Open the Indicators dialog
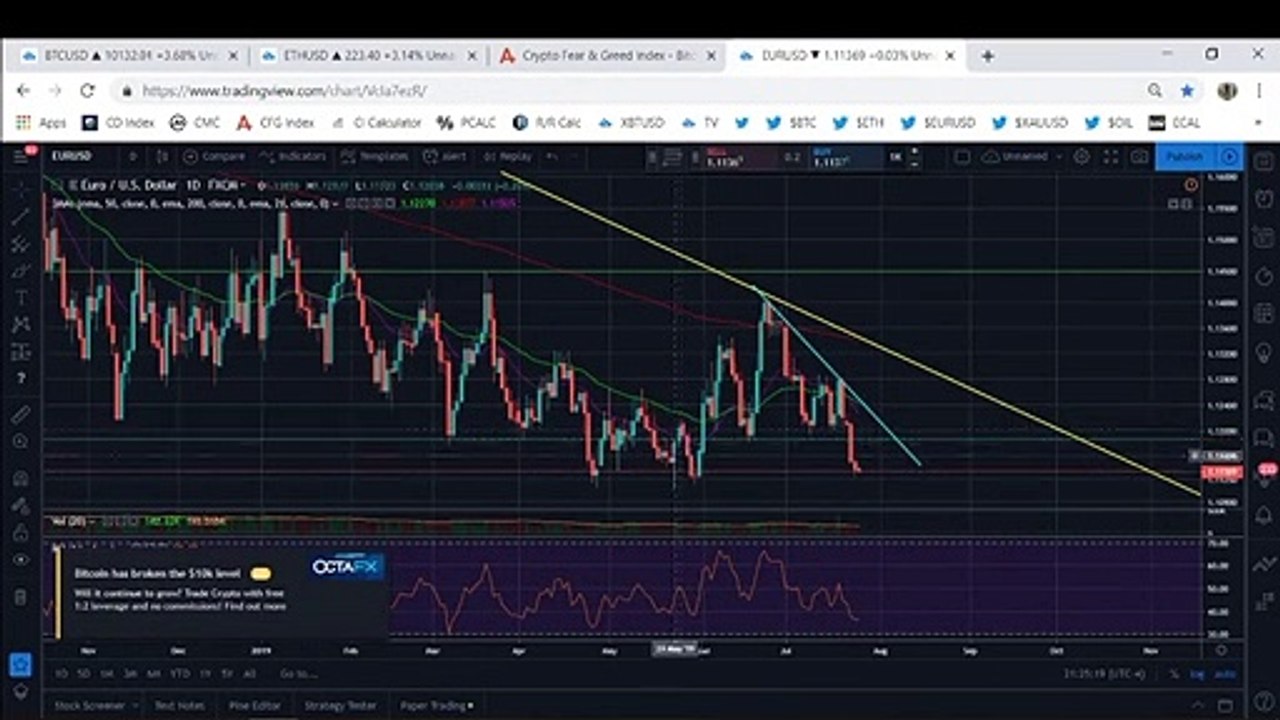This screenshot has height=720, width=1280. coord(292,156)
